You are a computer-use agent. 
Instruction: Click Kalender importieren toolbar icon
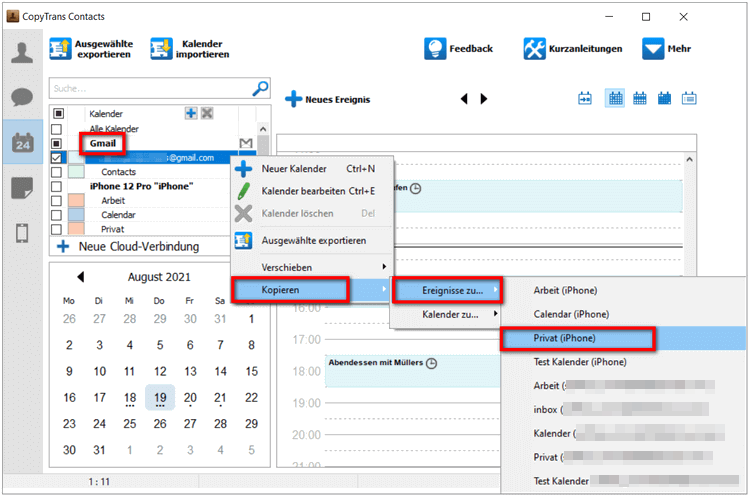tap(161, 49)
